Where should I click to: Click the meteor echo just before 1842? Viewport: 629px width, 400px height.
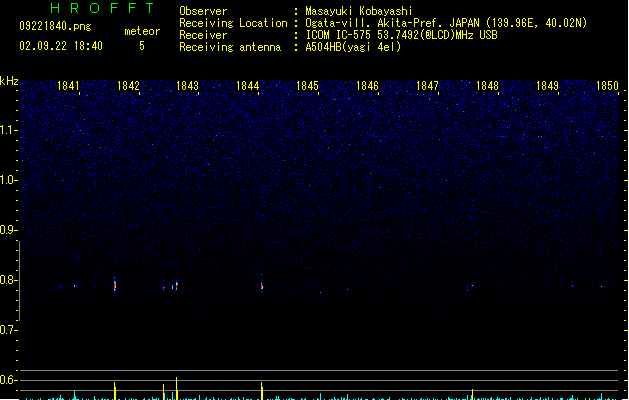point(115,285)
